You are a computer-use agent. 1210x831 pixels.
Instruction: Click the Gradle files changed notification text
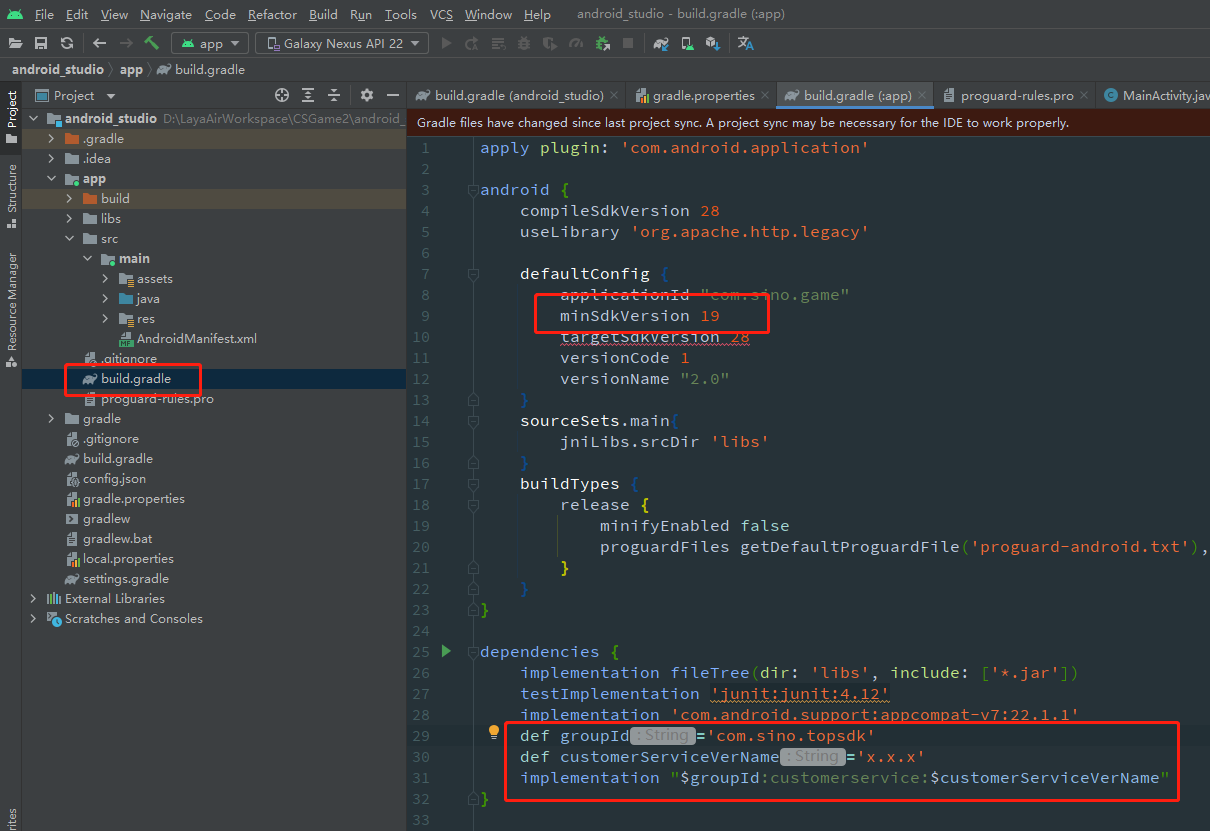[743, 122]
